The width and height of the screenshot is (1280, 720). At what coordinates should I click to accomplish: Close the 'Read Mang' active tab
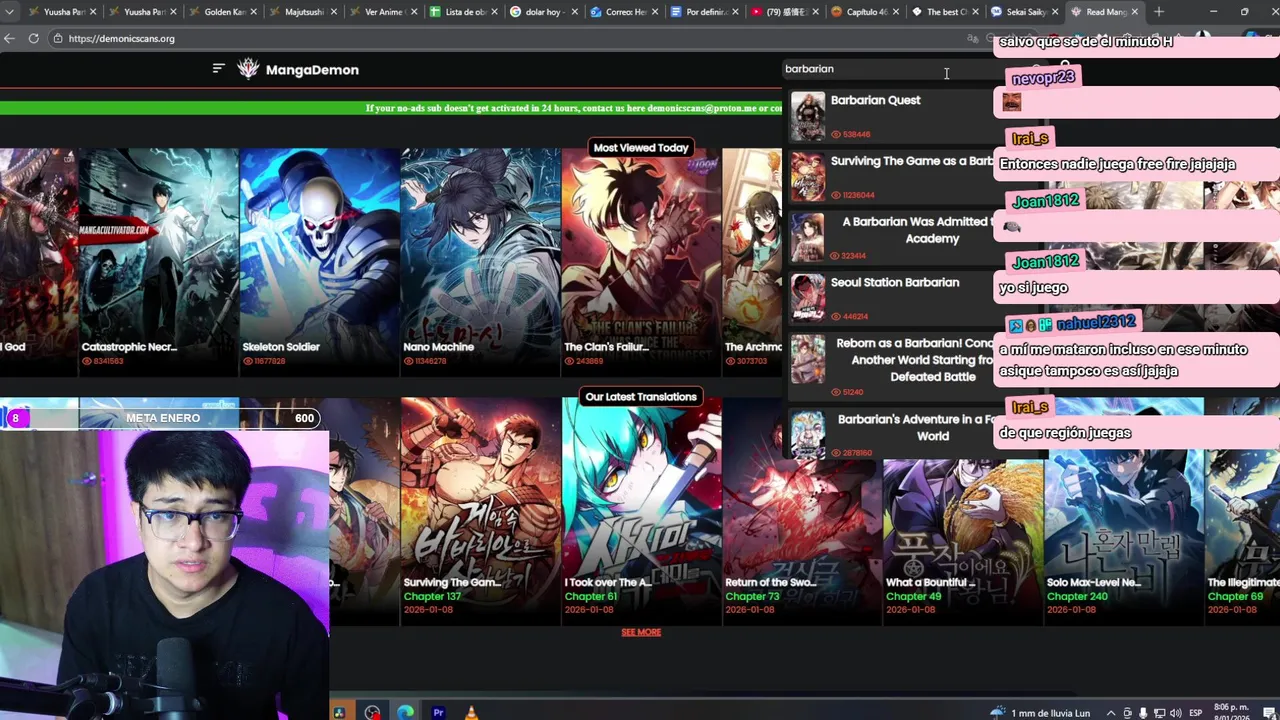1135,12
